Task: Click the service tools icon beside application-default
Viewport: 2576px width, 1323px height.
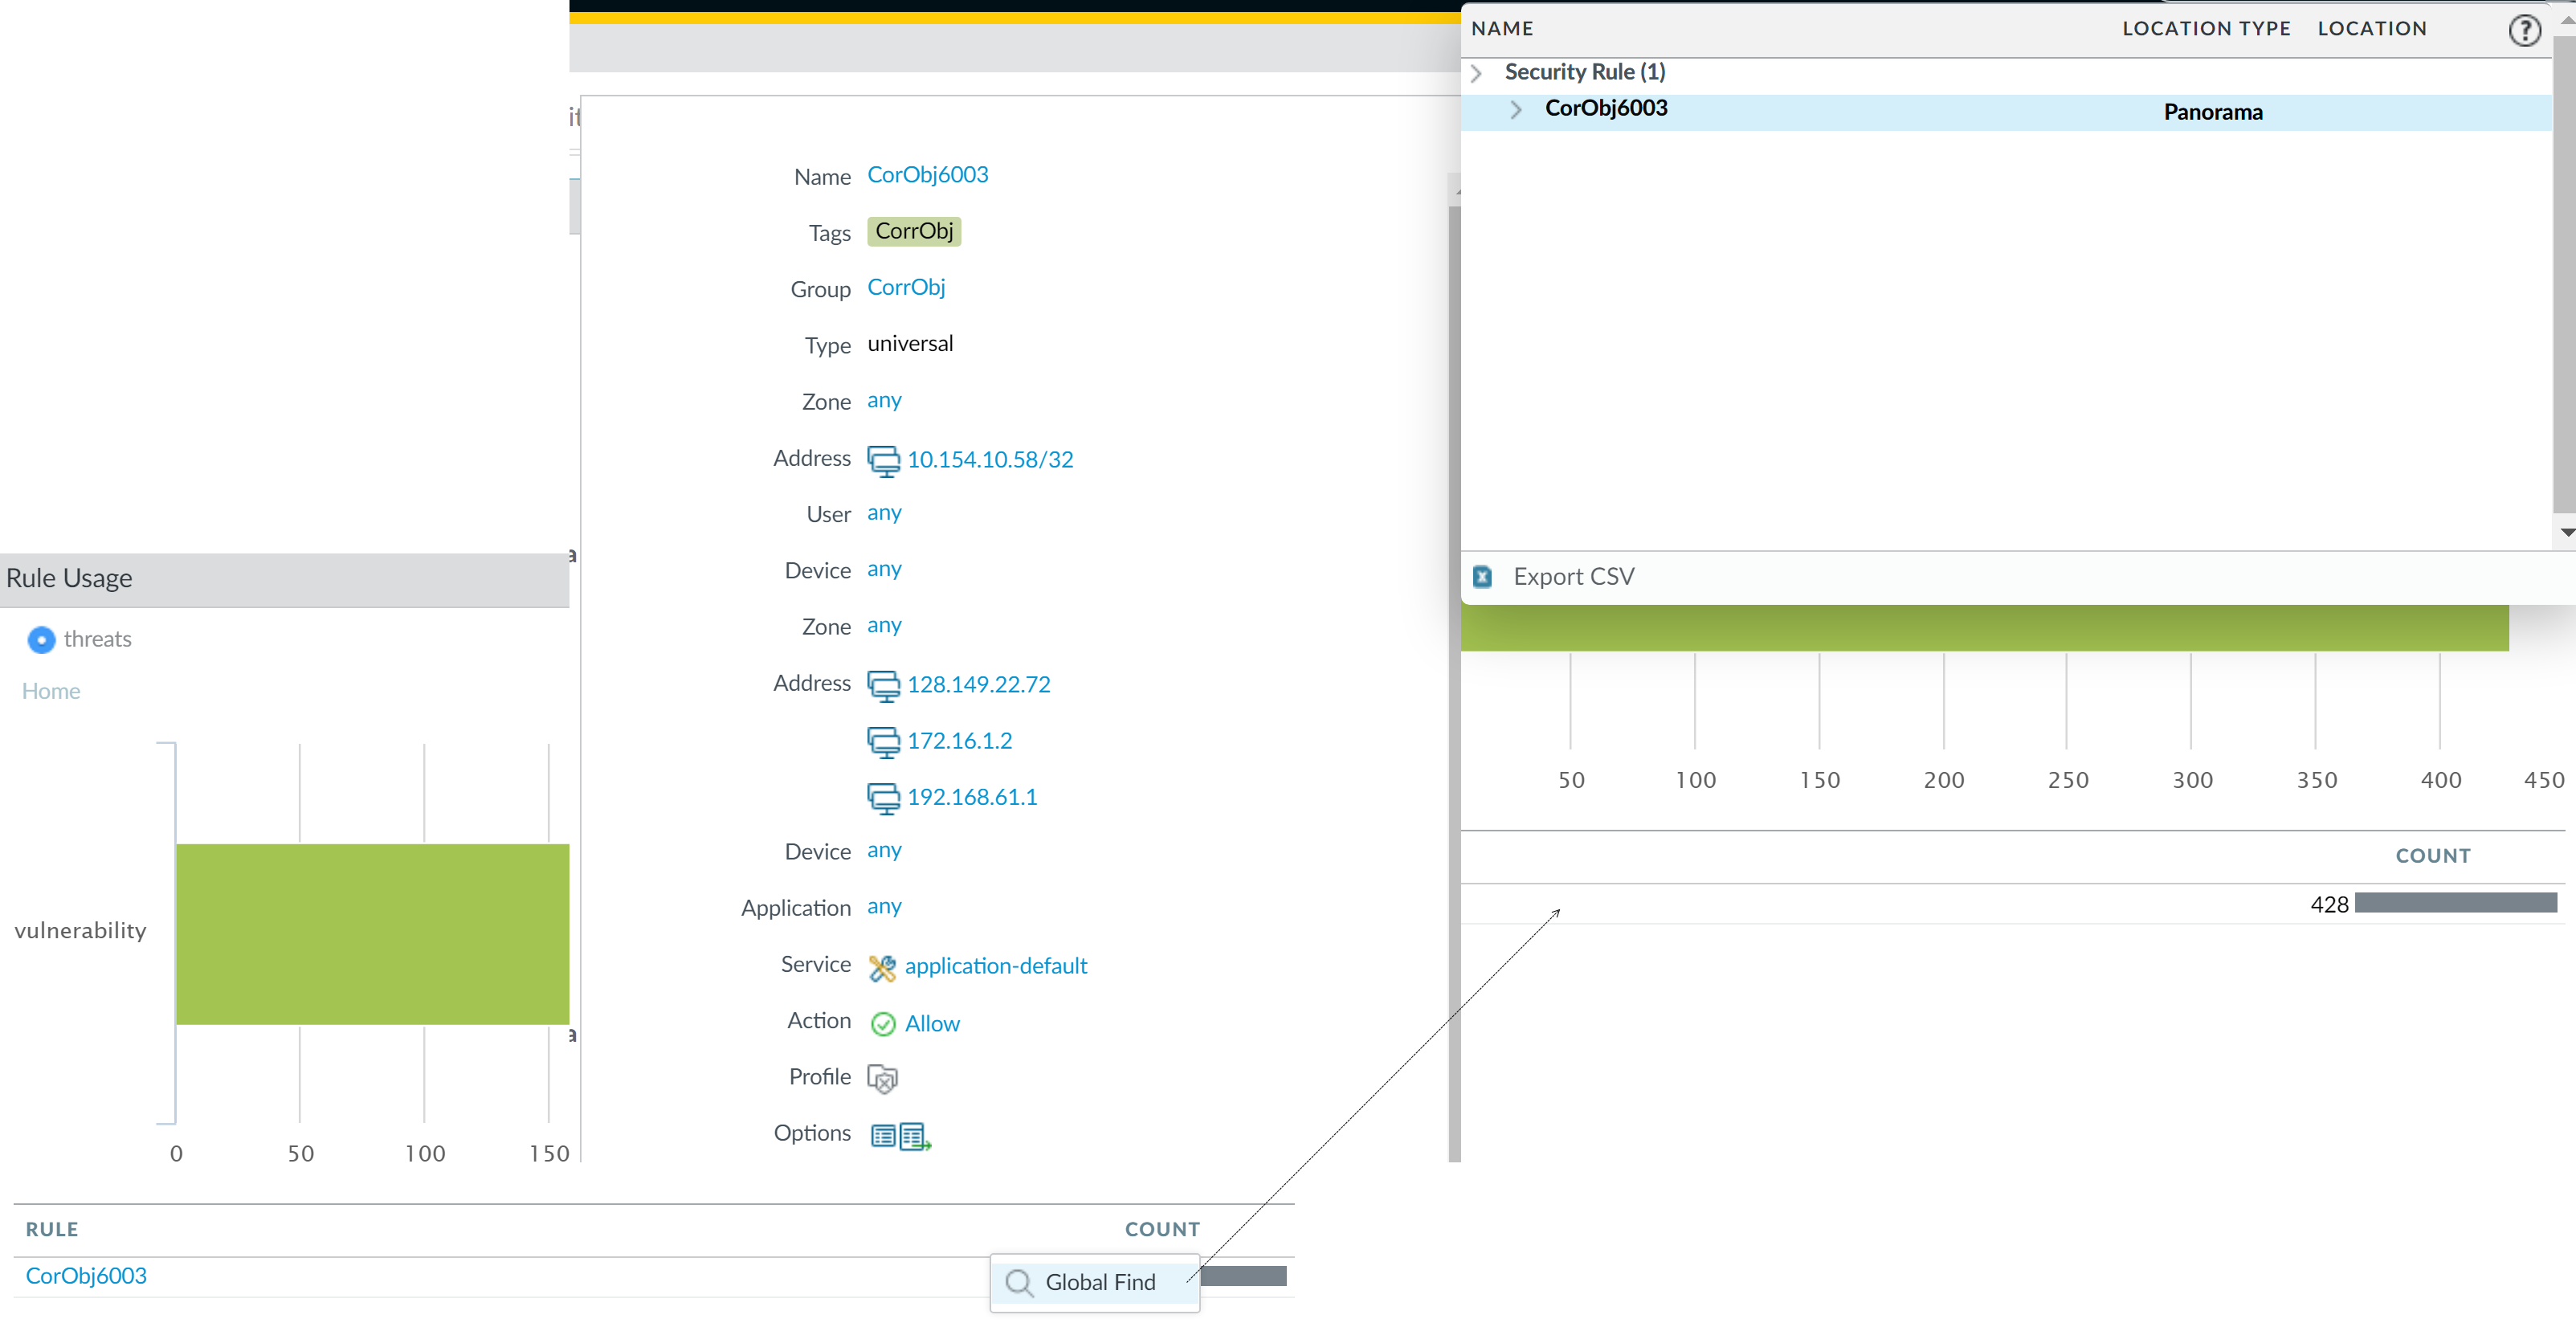Action: coord(882,967)
